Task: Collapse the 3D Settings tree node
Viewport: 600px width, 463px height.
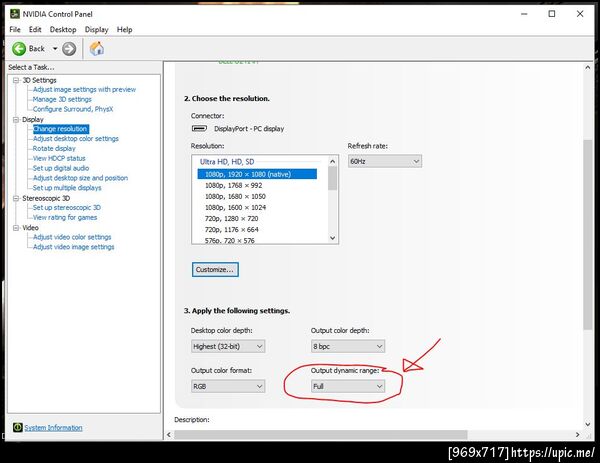Action: pyautogui.click(x=16, y=80)
